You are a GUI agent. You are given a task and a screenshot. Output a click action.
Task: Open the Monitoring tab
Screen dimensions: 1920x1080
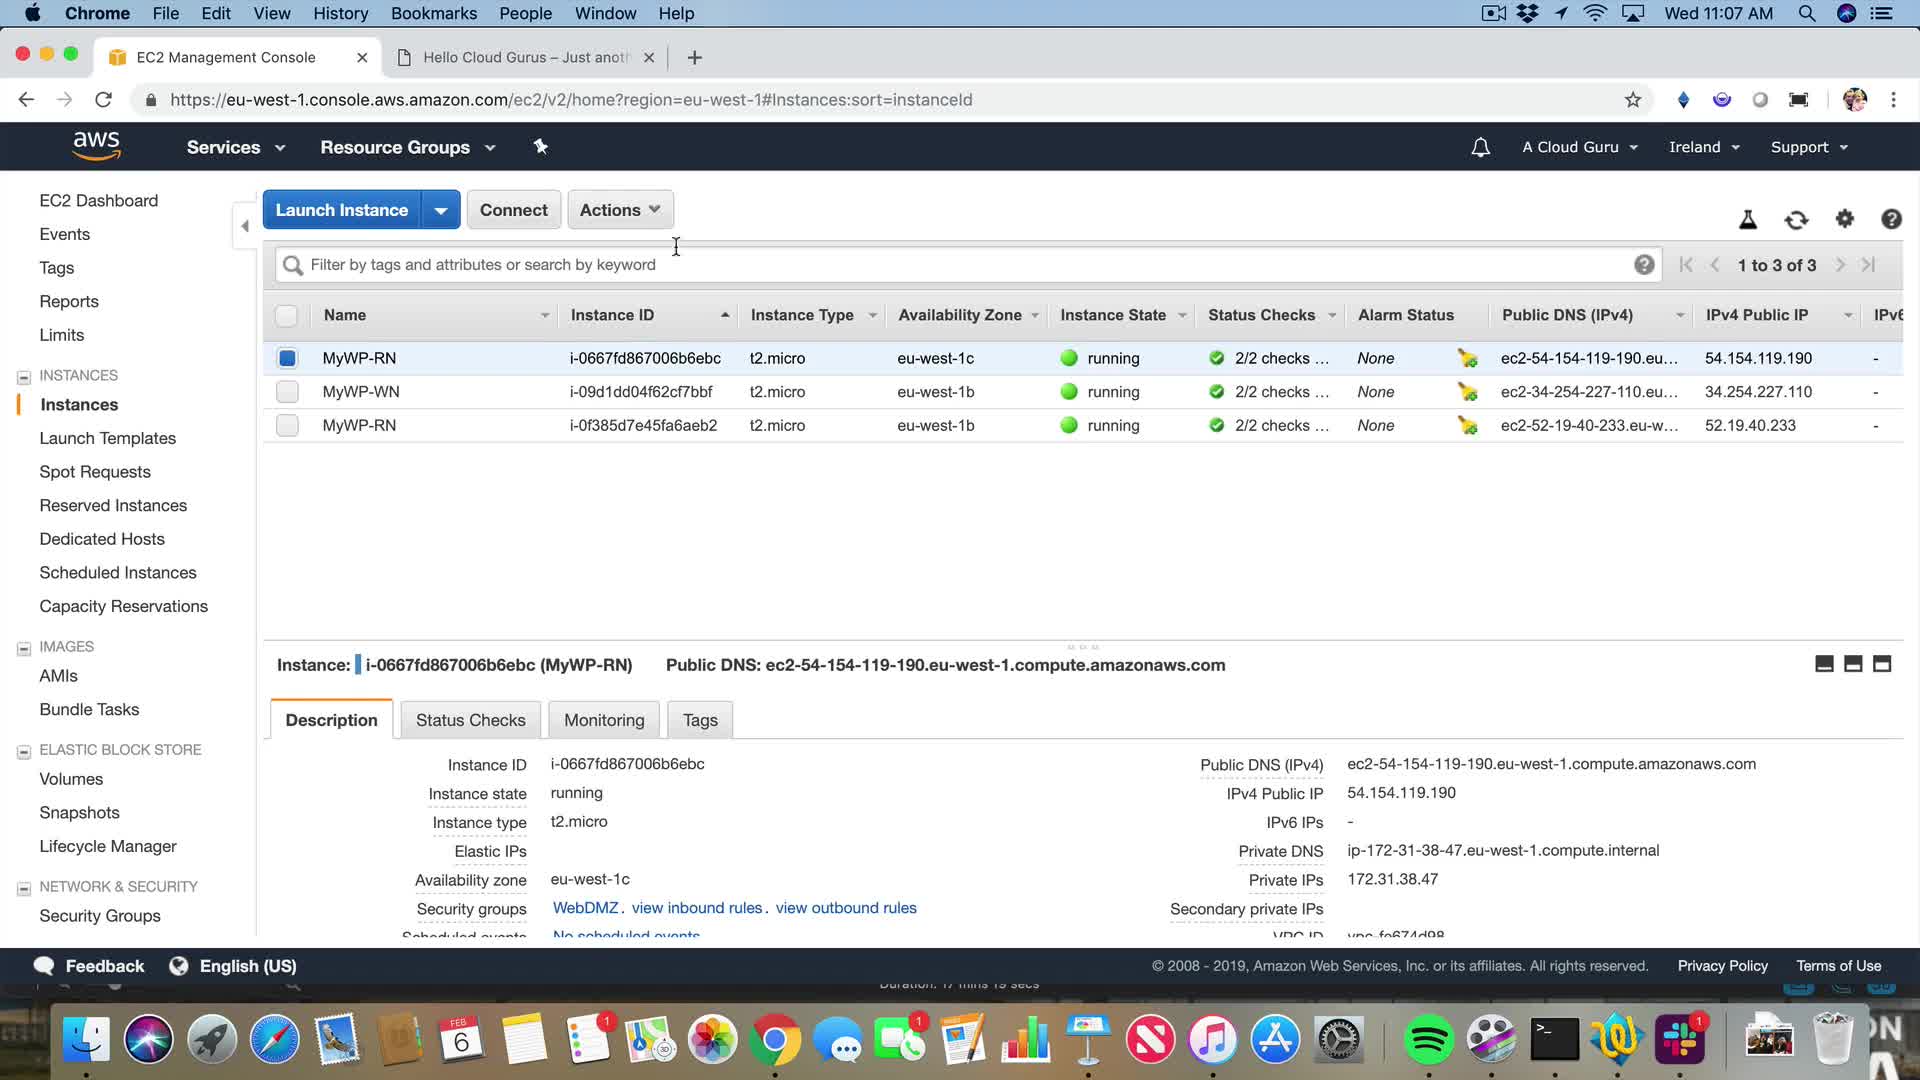(x=604, y=720)
